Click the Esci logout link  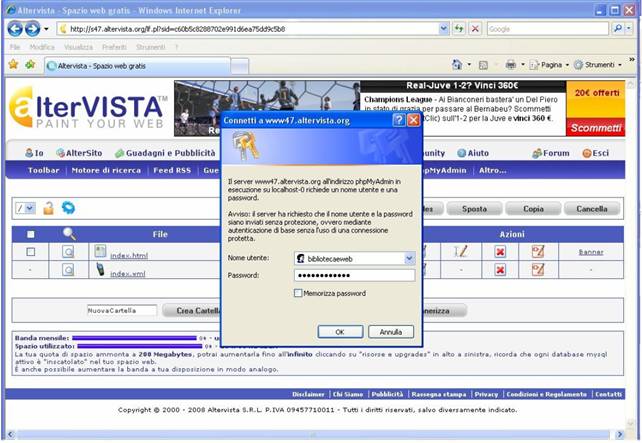coord(596,153)
